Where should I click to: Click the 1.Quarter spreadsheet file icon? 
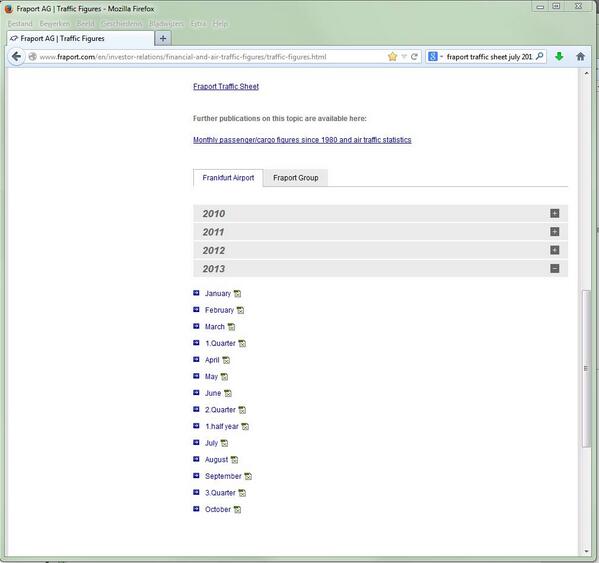(x=242, y=343)
